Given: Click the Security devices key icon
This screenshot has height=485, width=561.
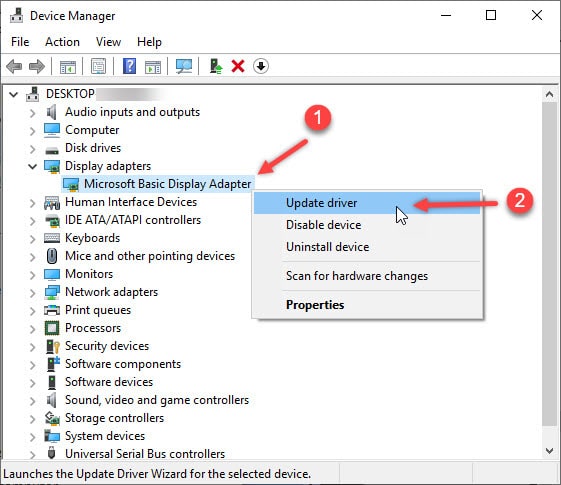Looking at the screenshot, I should click(52, 346).
